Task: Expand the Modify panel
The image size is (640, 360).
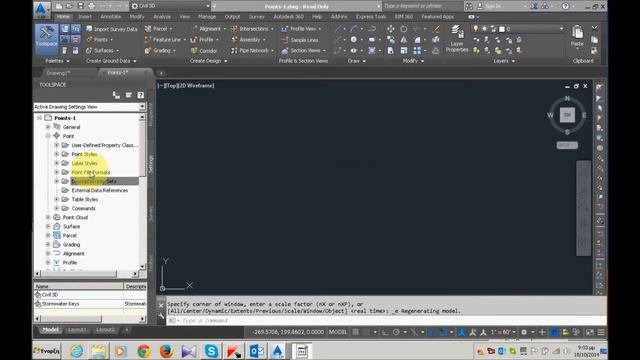Action: (413, 61)
